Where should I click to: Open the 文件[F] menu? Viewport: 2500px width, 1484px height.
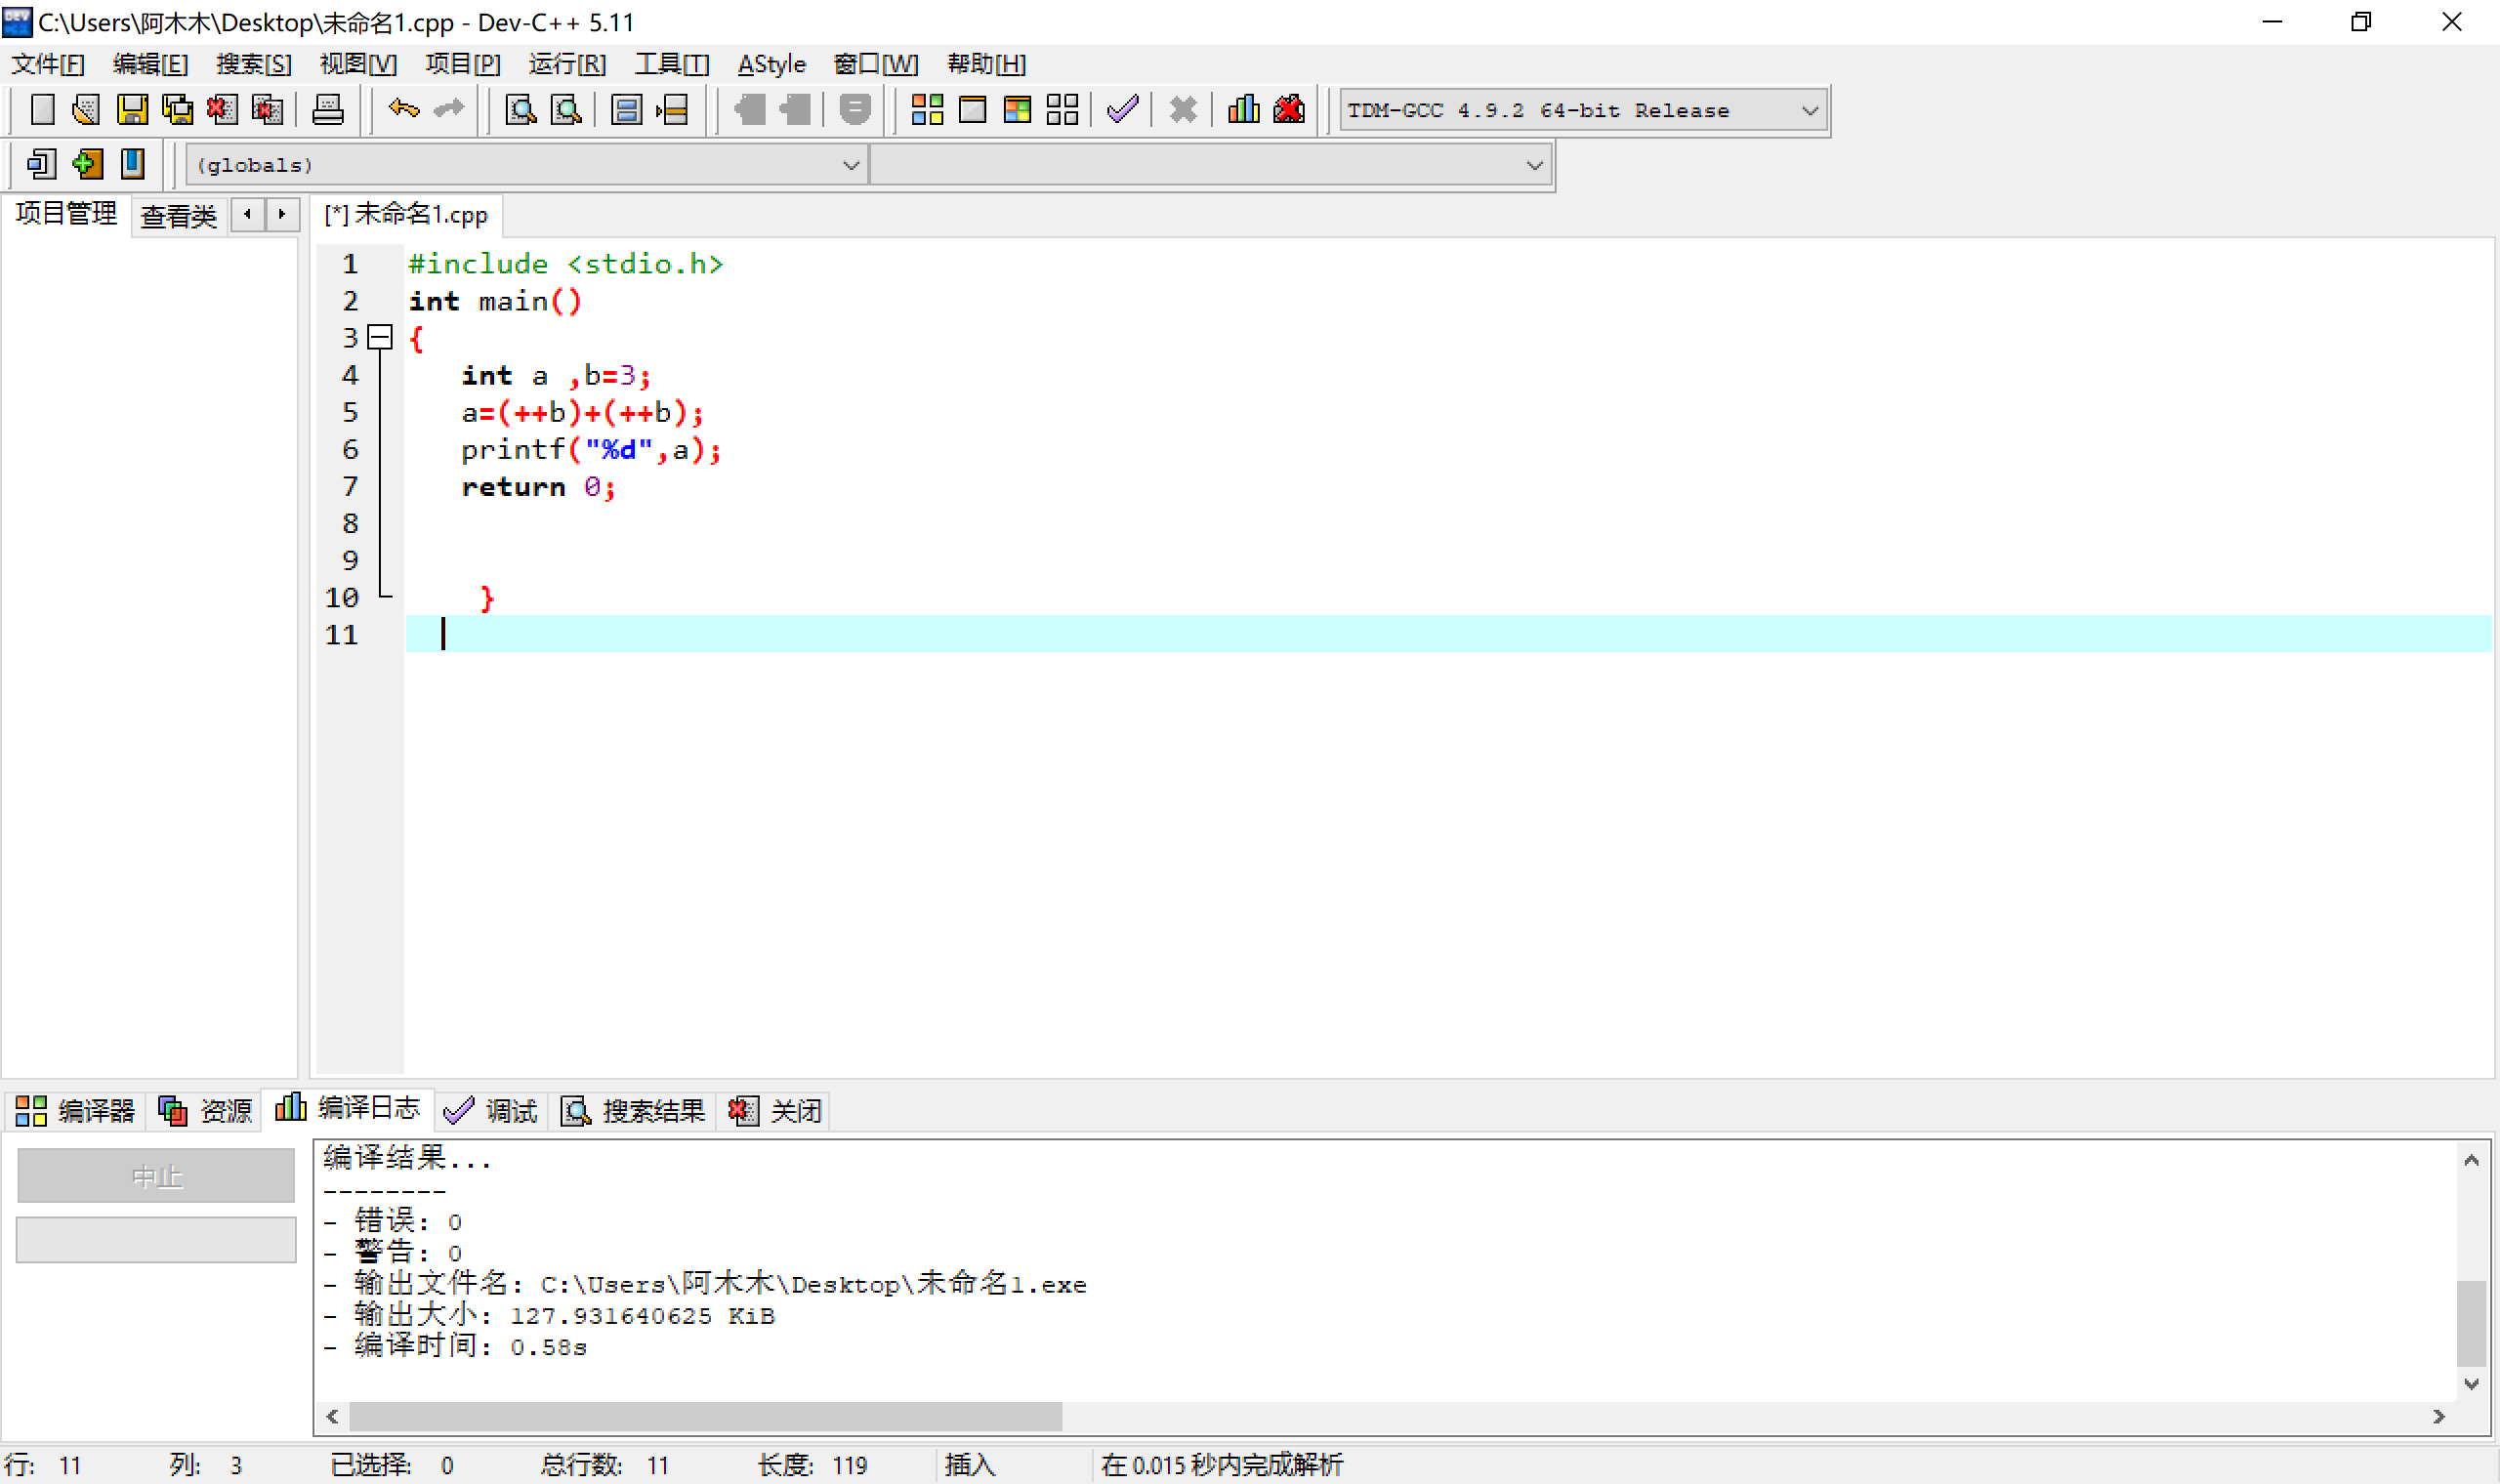tap(48, 64)
